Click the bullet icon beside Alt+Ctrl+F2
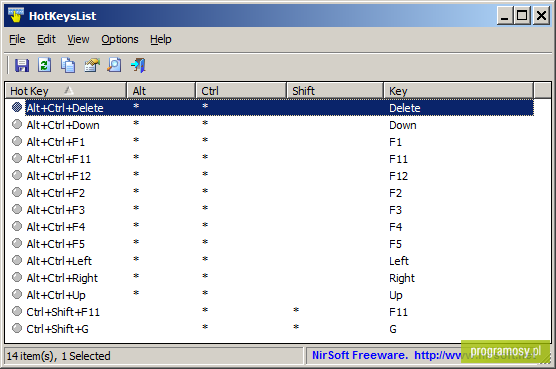 (17, 192)
